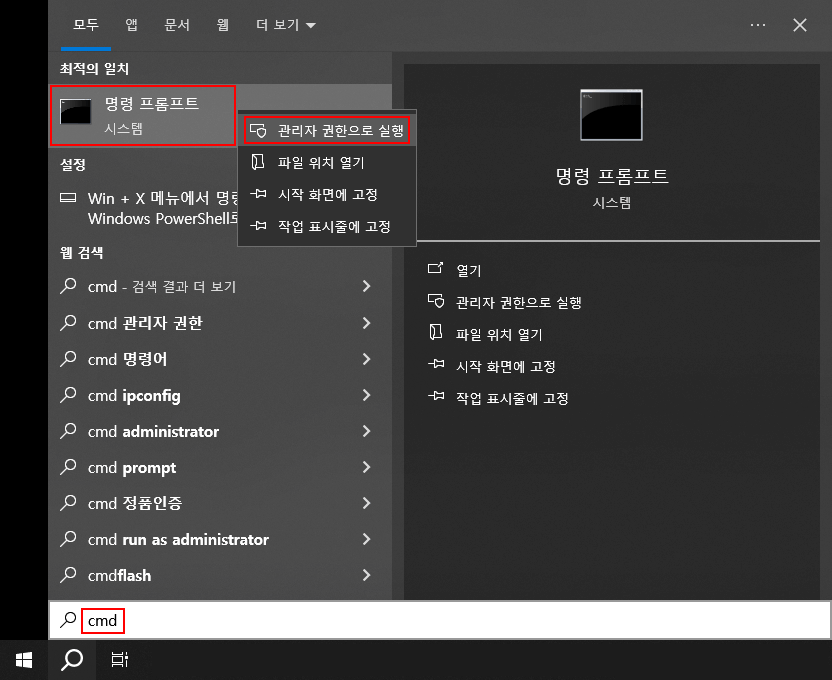Screen dimensions: 832x680
Task: Open the Windows Start button
Action: [24, 660]
